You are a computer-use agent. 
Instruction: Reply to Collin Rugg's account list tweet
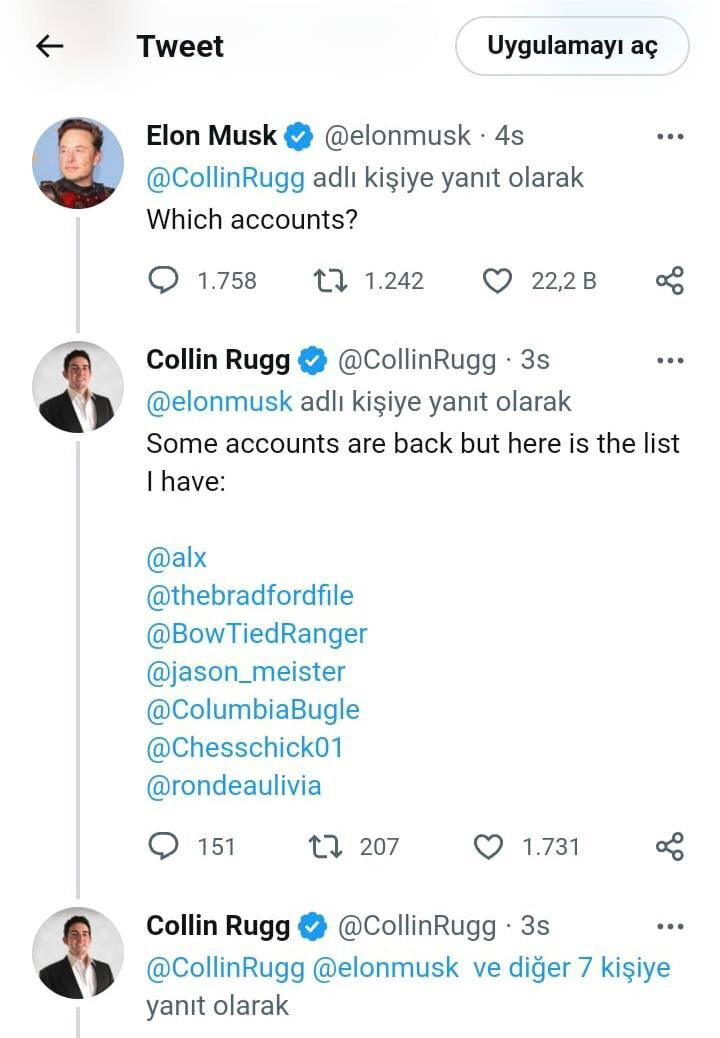(x=163, y=847)
